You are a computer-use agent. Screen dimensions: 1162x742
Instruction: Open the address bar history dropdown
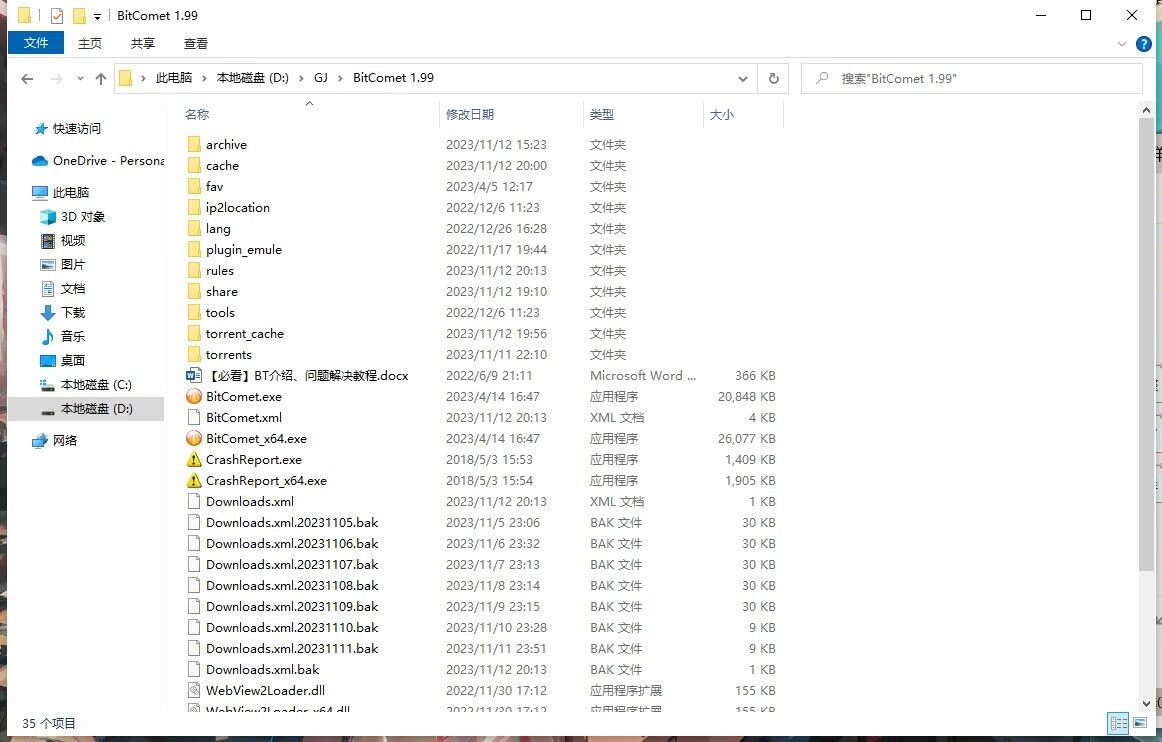point(743,79)
